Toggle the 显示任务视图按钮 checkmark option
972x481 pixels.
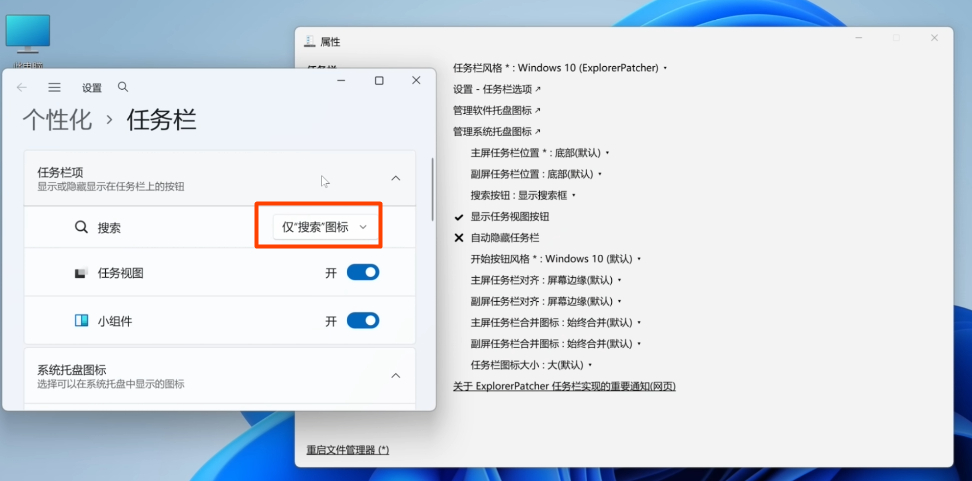tap(501, 217)
